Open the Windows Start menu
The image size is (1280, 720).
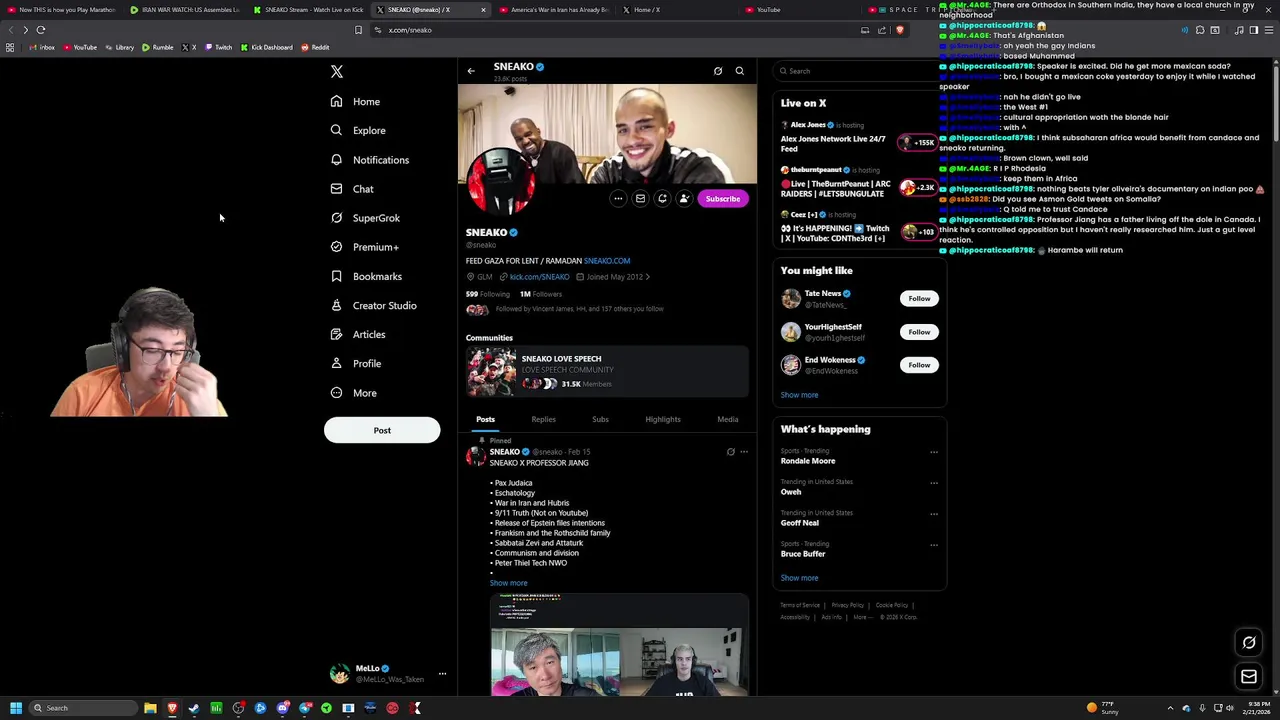pyautogui.click(x=15, y=708)
